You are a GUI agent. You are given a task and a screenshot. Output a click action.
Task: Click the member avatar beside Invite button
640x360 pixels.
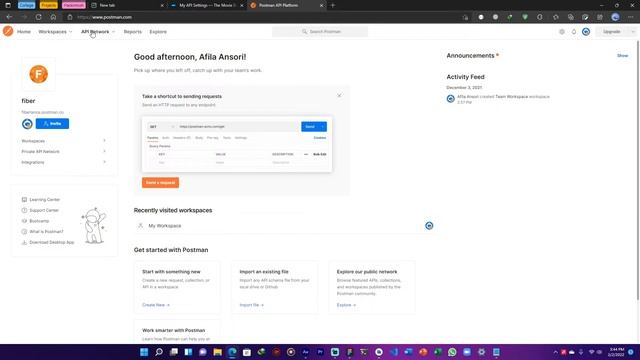pos(27,124)
